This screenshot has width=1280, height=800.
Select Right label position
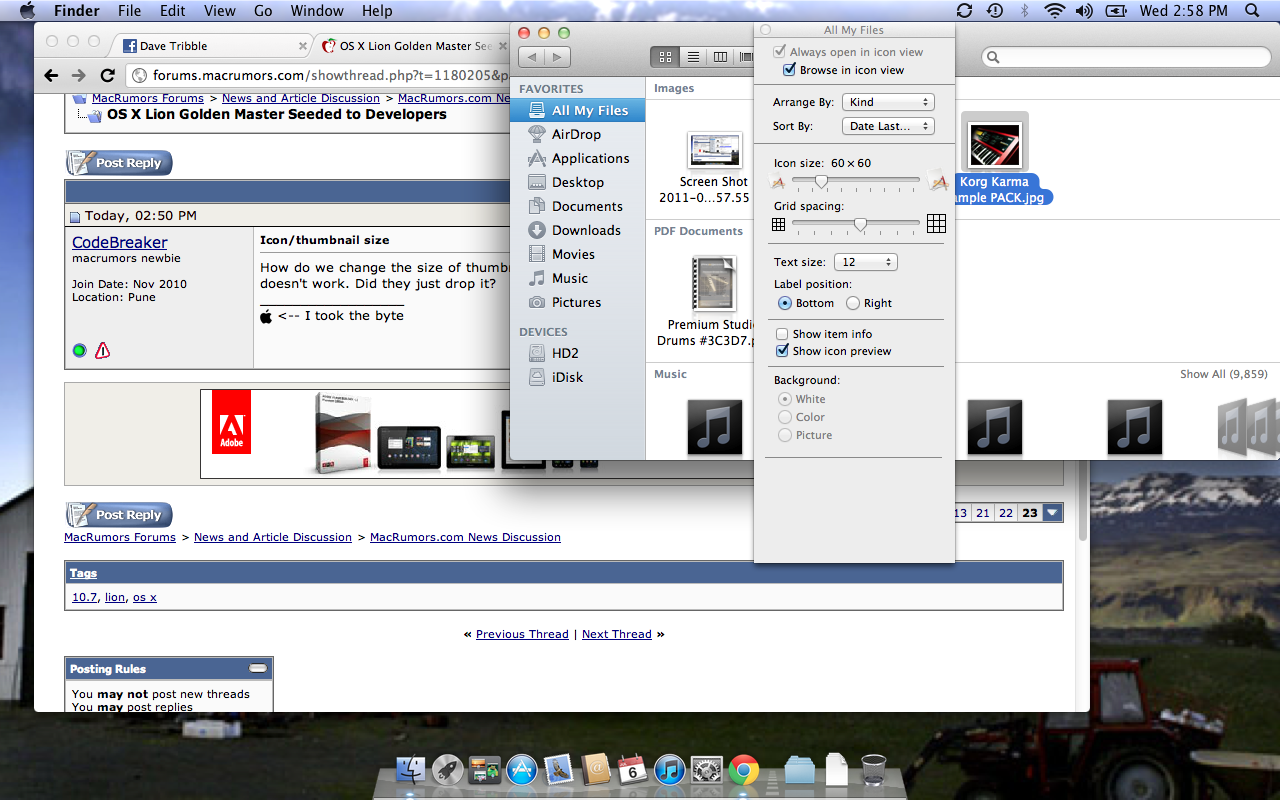pos(853,303)
